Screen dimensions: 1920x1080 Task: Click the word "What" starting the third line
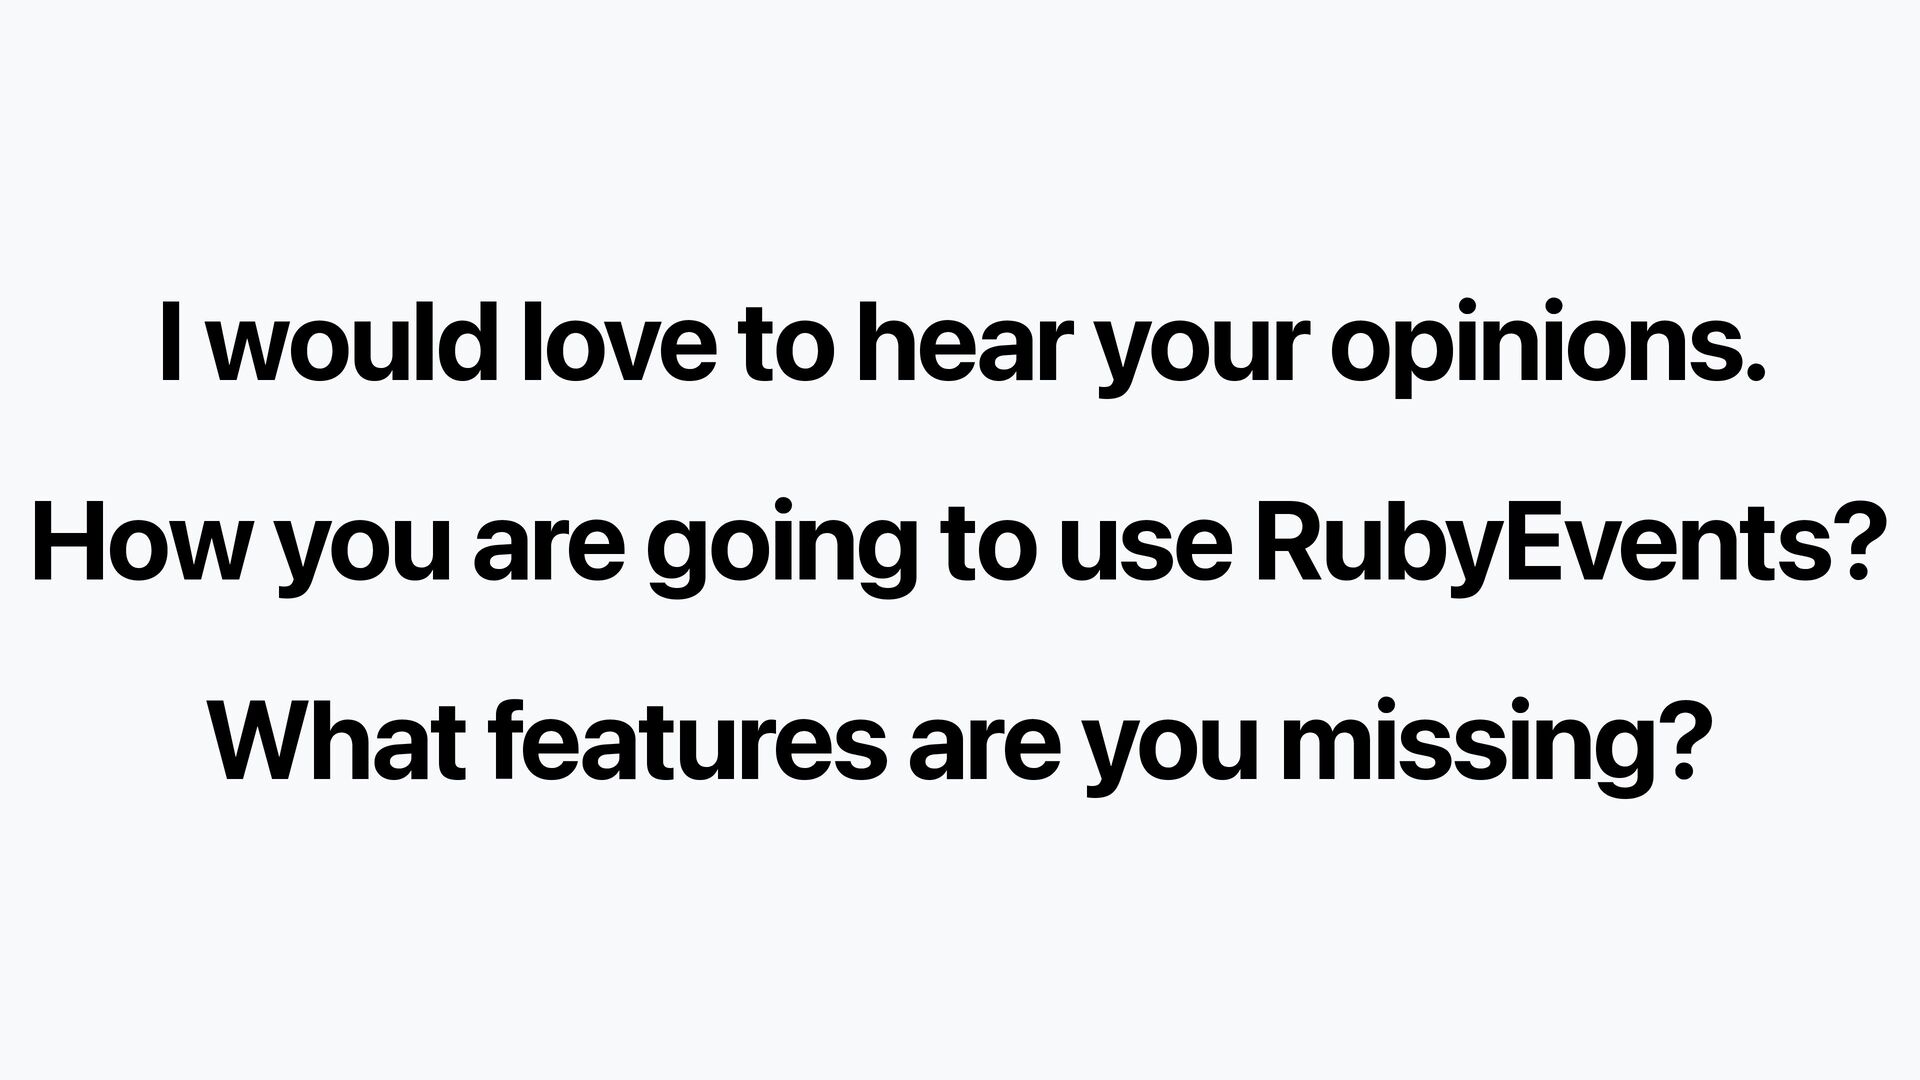339,742
